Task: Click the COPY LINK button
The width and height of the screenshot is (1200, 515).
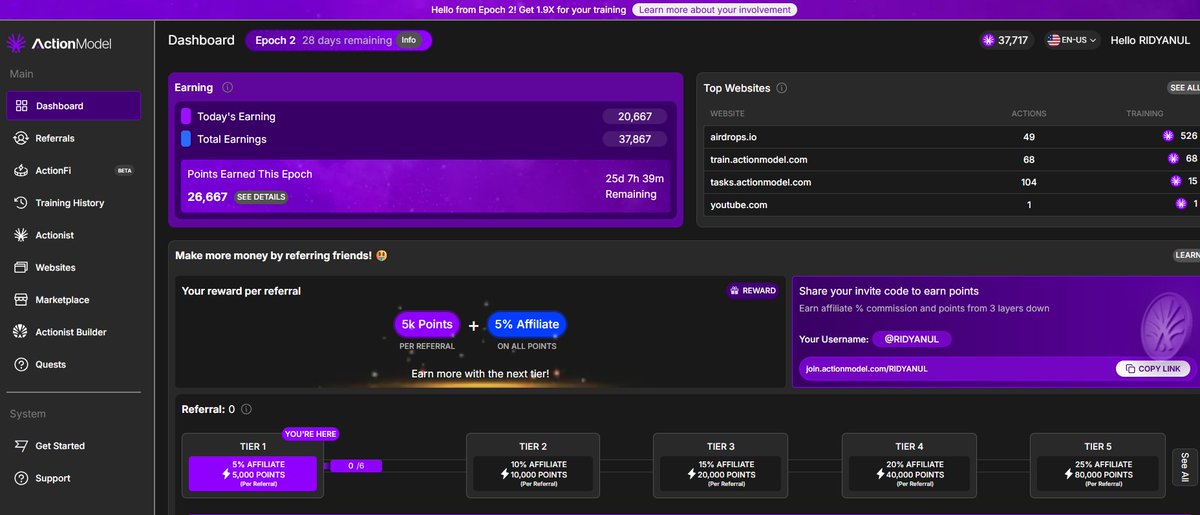Action: click(1153, 369)
